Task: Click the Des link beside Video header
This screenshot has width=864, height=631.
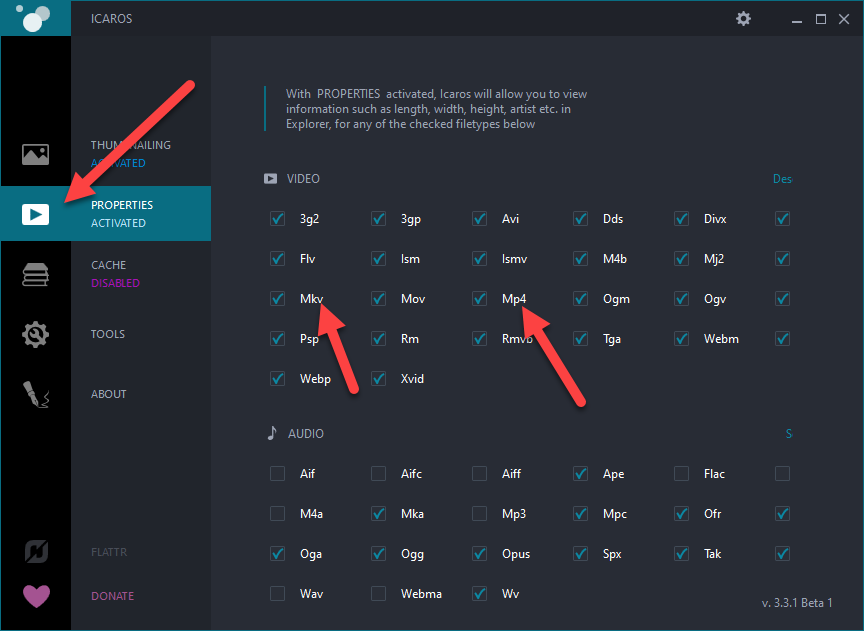Action: click(x=782, y=179)
